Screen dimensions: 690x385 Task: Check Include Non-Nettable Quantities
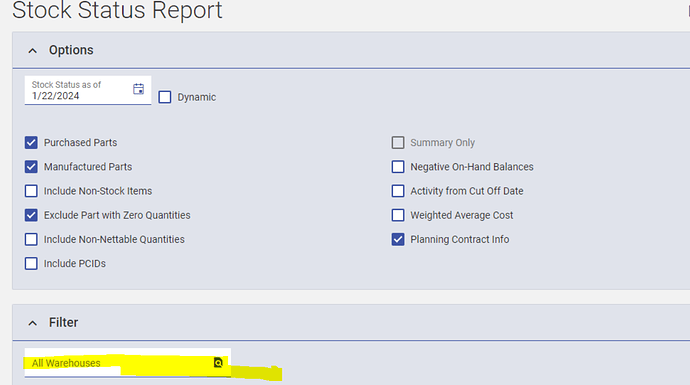(31, 239)
